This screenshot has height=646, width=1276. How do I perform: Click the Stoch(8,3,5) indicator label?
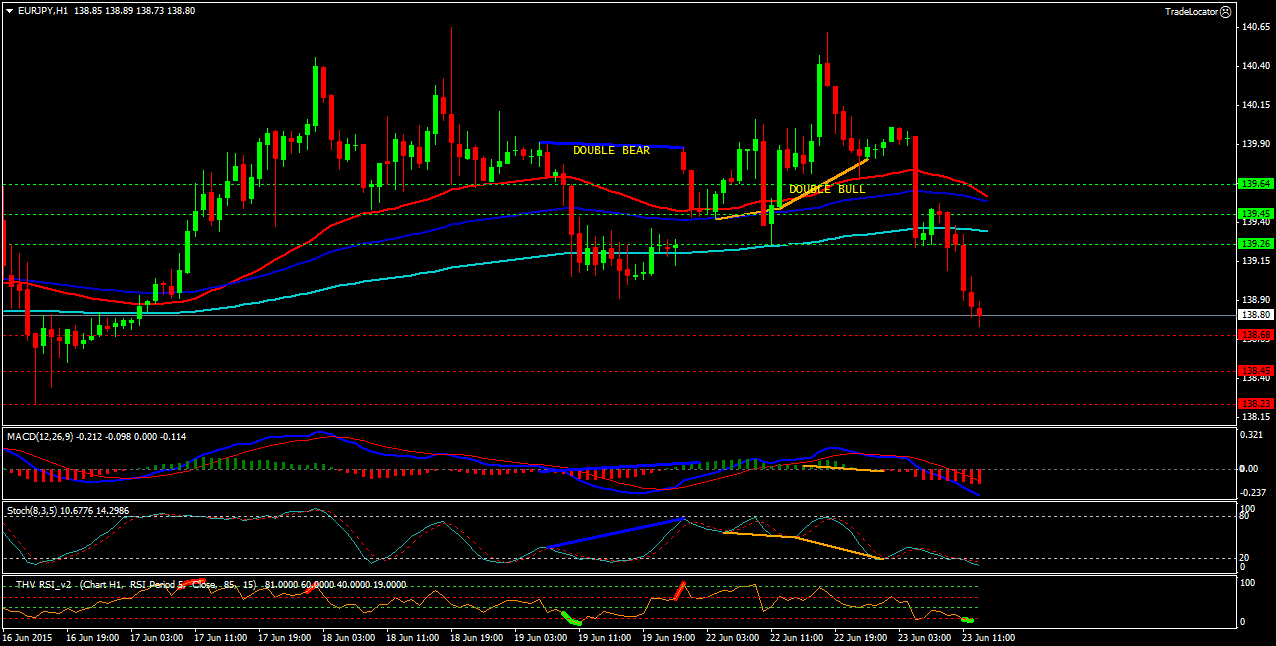tap(33, 510)
